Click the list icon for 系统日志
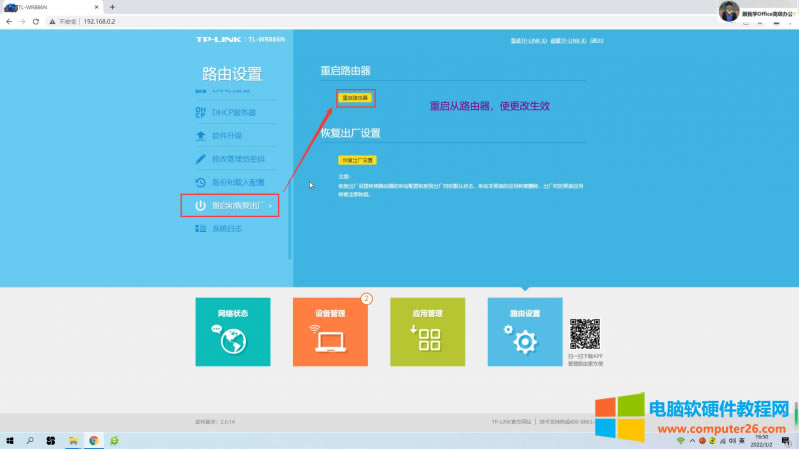The image size is (799, 449). pos(200,228)
